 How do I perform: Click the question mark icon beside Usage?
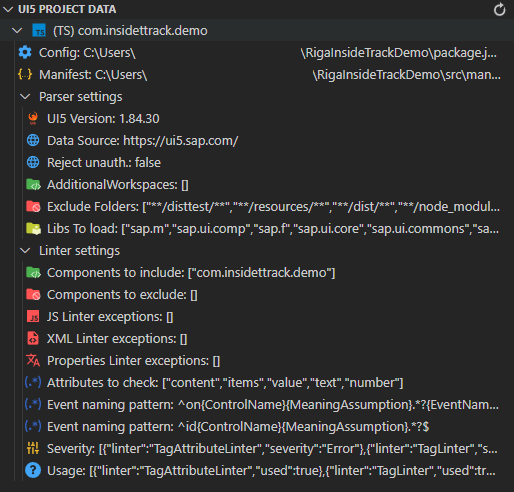tap(33, 471)
